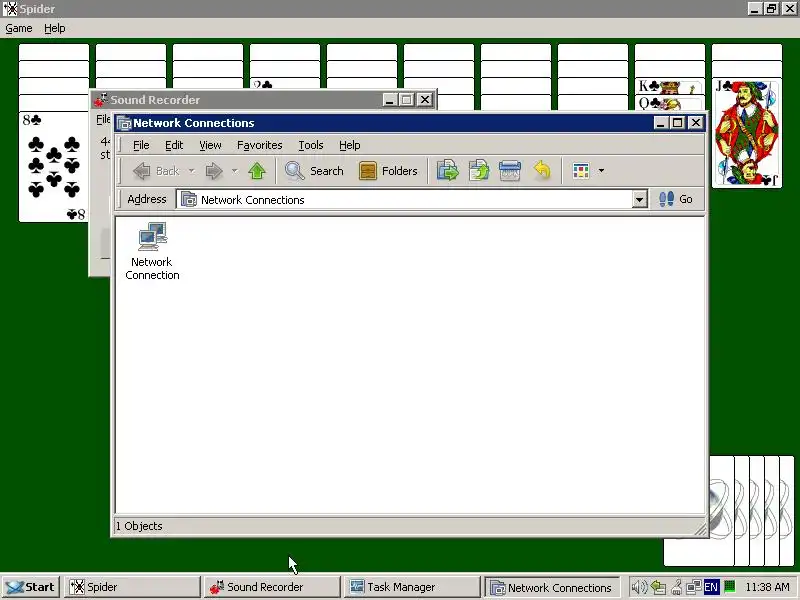The height and width of the screenshot is (600, 800).
Task: Click the yellow Undo arrow icon
Action: tap(542, 171)
